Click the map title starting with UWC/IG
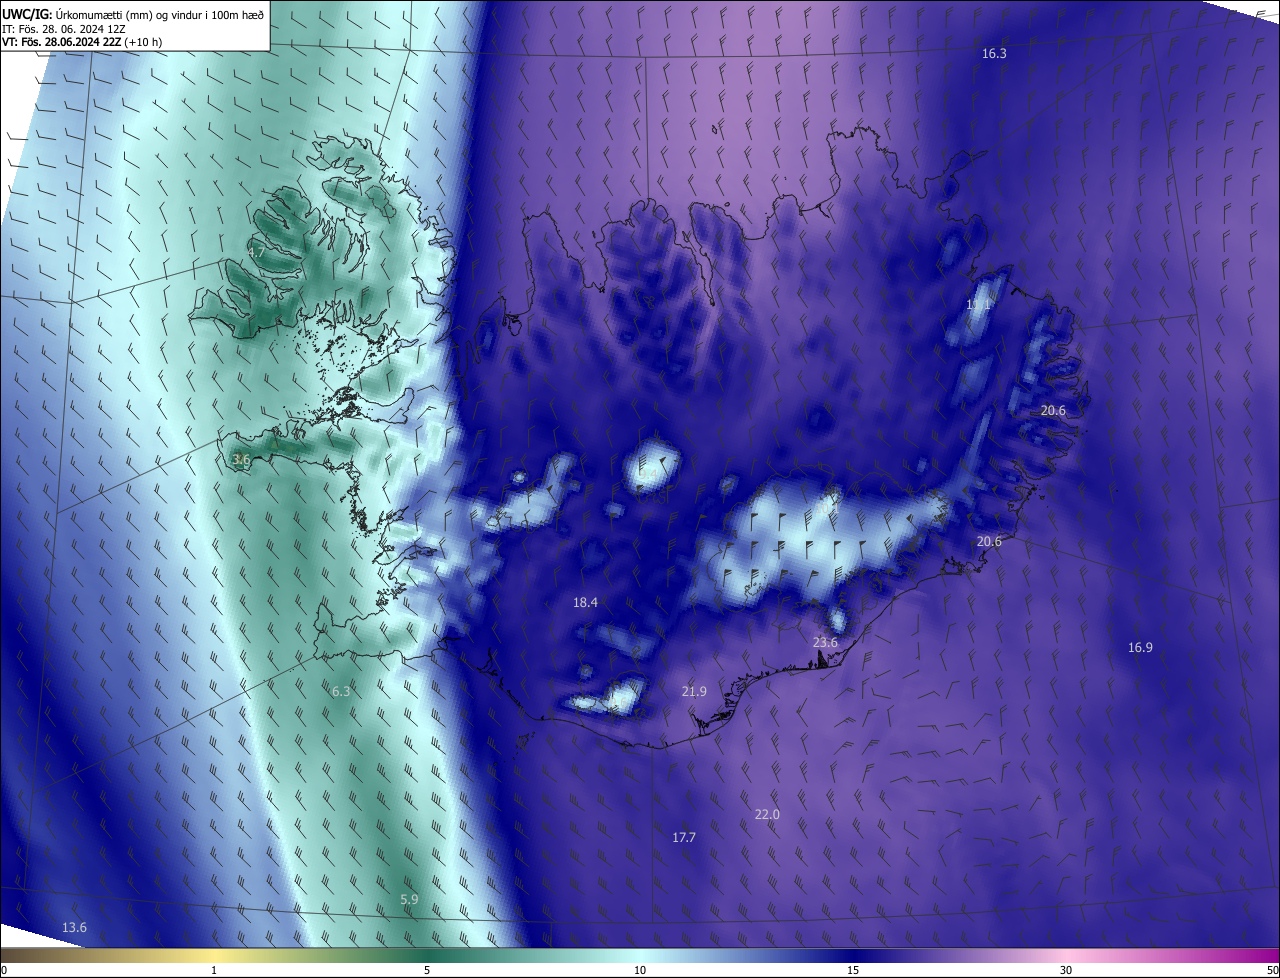The height and width of the screenshot is (978, 1280). [x=134, y=14]
